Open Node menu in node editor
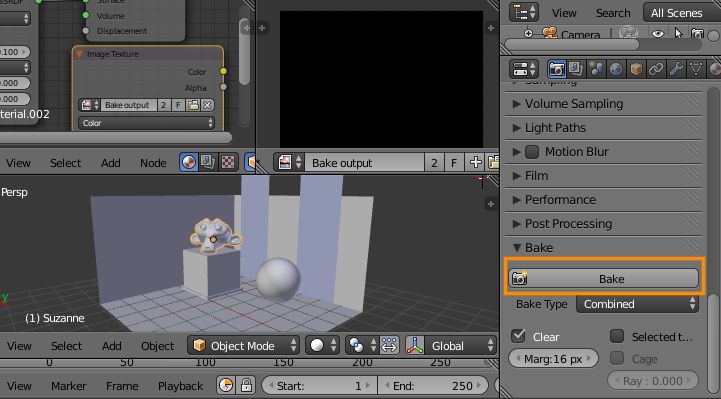721x399 pixels. pos(153,163)
